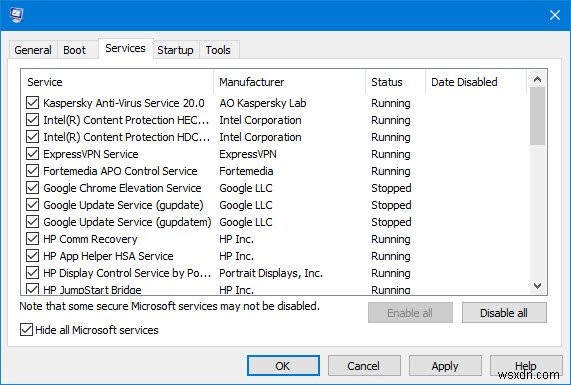
Task: Uncheck Kaspersky Anti-Virus Service 20.0 checkbox
Action: pos(32,103)
